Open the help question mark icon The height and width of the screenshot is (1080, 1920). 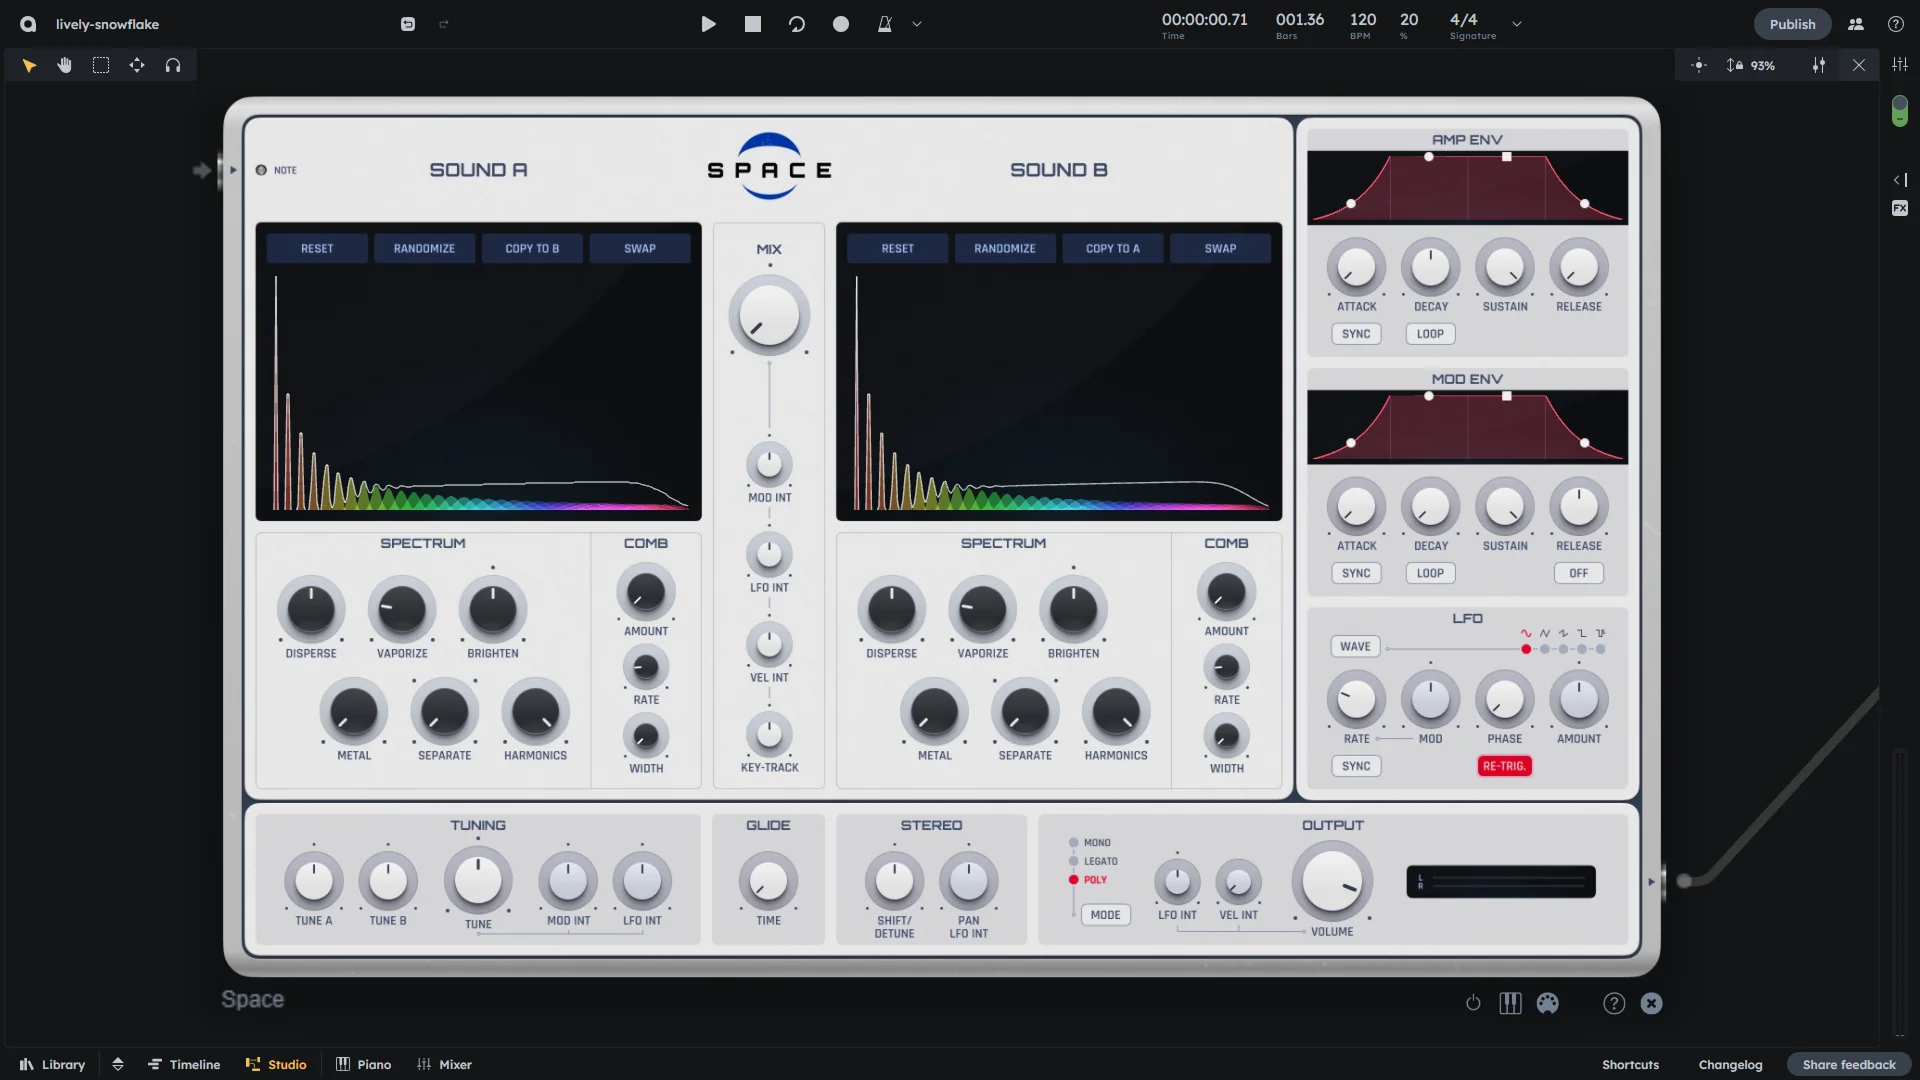point(1895,24)
